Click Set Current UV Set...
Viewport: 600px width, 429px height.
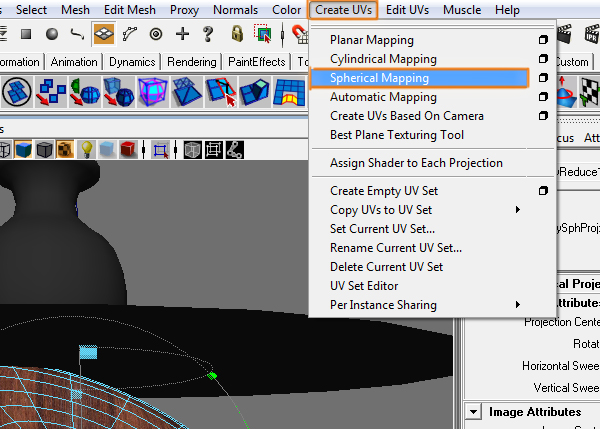coord(382,229)
